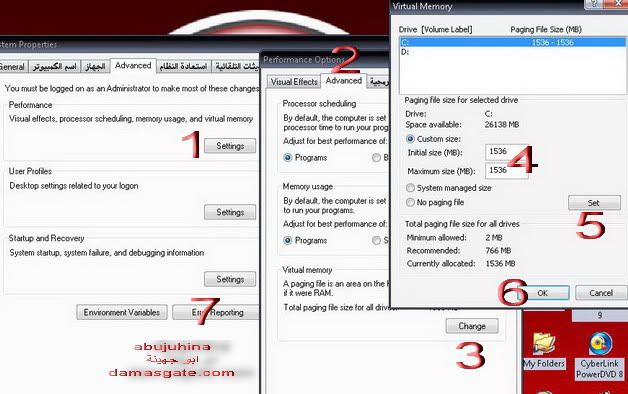This screenshot has width=628, height=394.
Task: Click Environment Variables button
Action: (122, 312)
